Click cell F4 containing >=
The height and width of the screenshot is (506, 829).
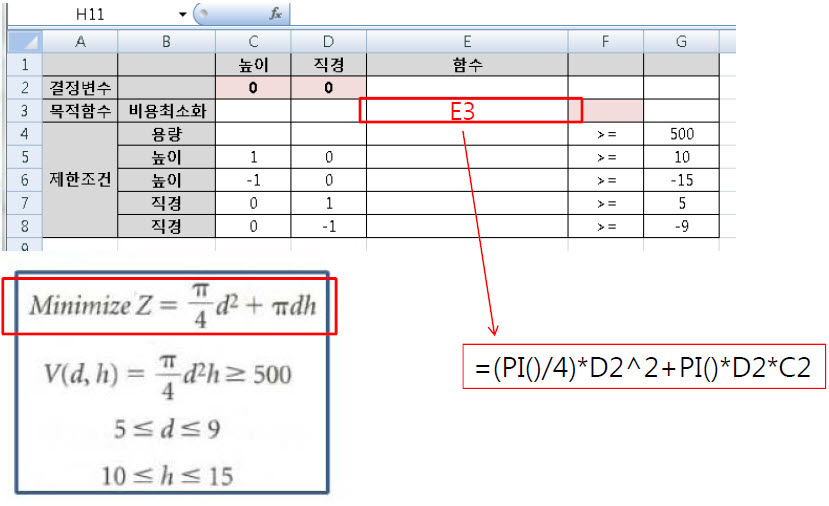click(x=605, y=134)
